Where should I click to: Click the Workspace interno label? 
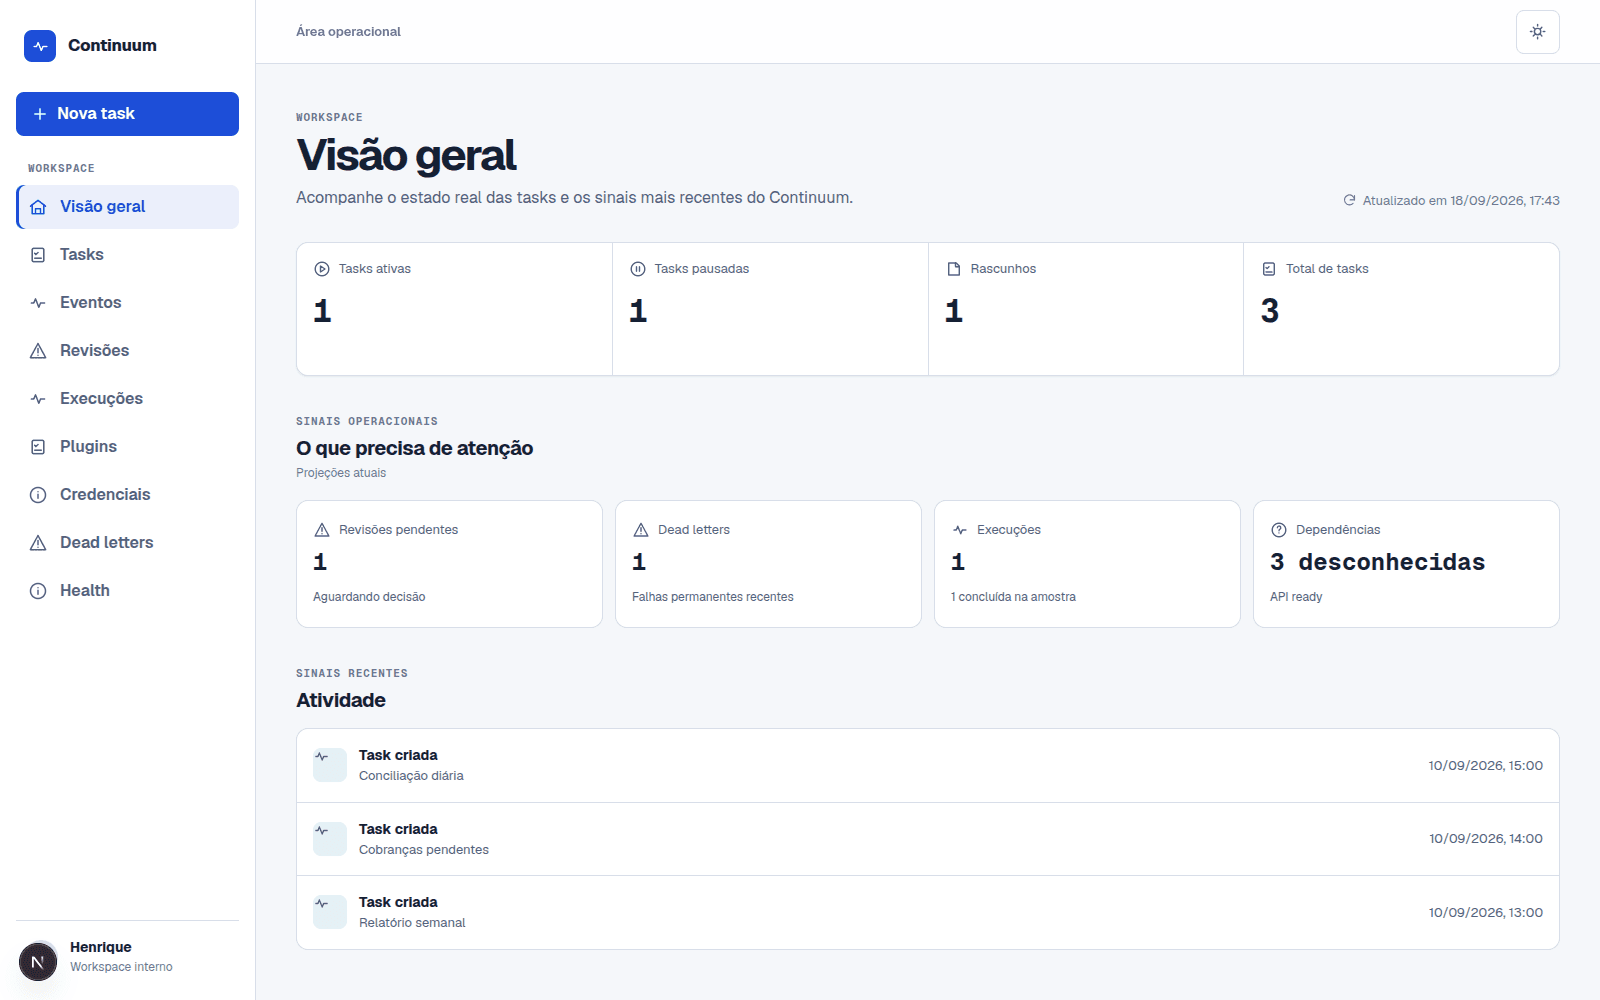tap(121, 967)
